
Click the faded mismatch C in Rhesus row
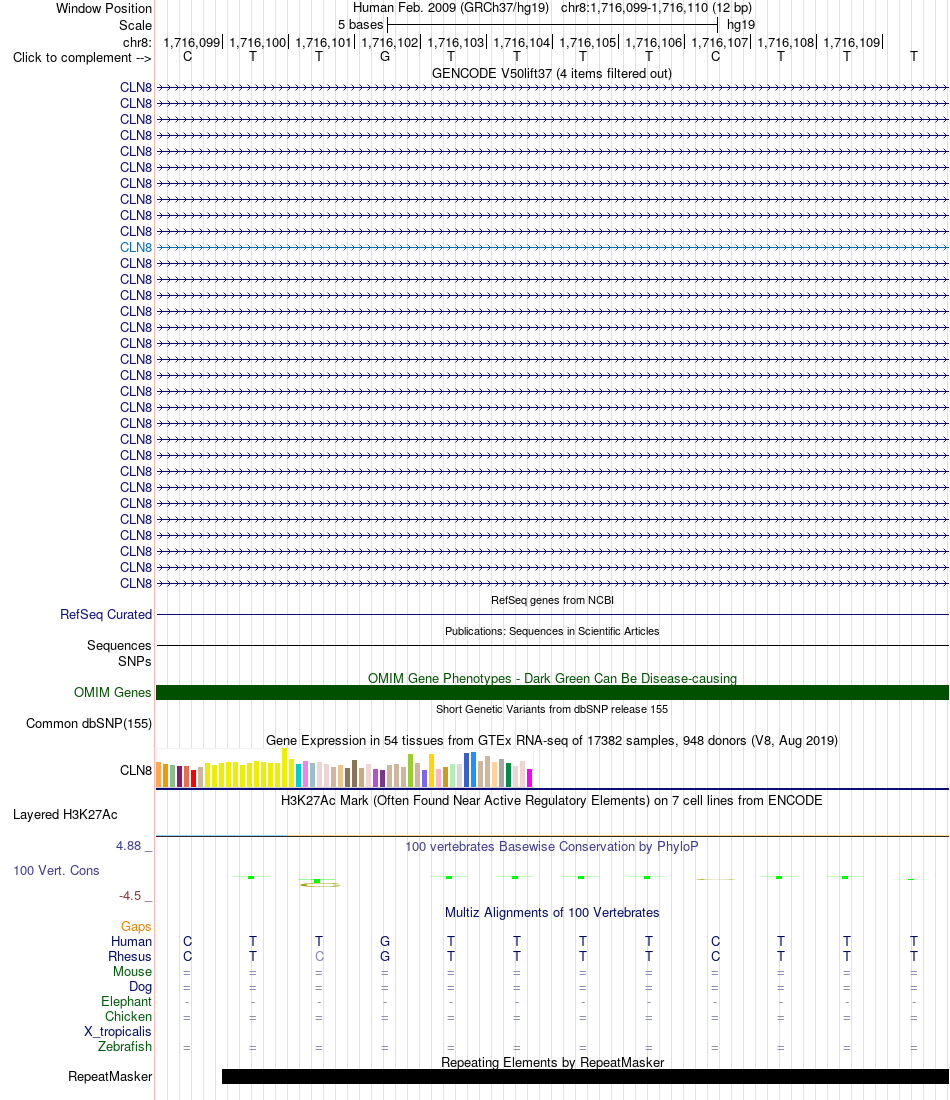coord(319,956)
